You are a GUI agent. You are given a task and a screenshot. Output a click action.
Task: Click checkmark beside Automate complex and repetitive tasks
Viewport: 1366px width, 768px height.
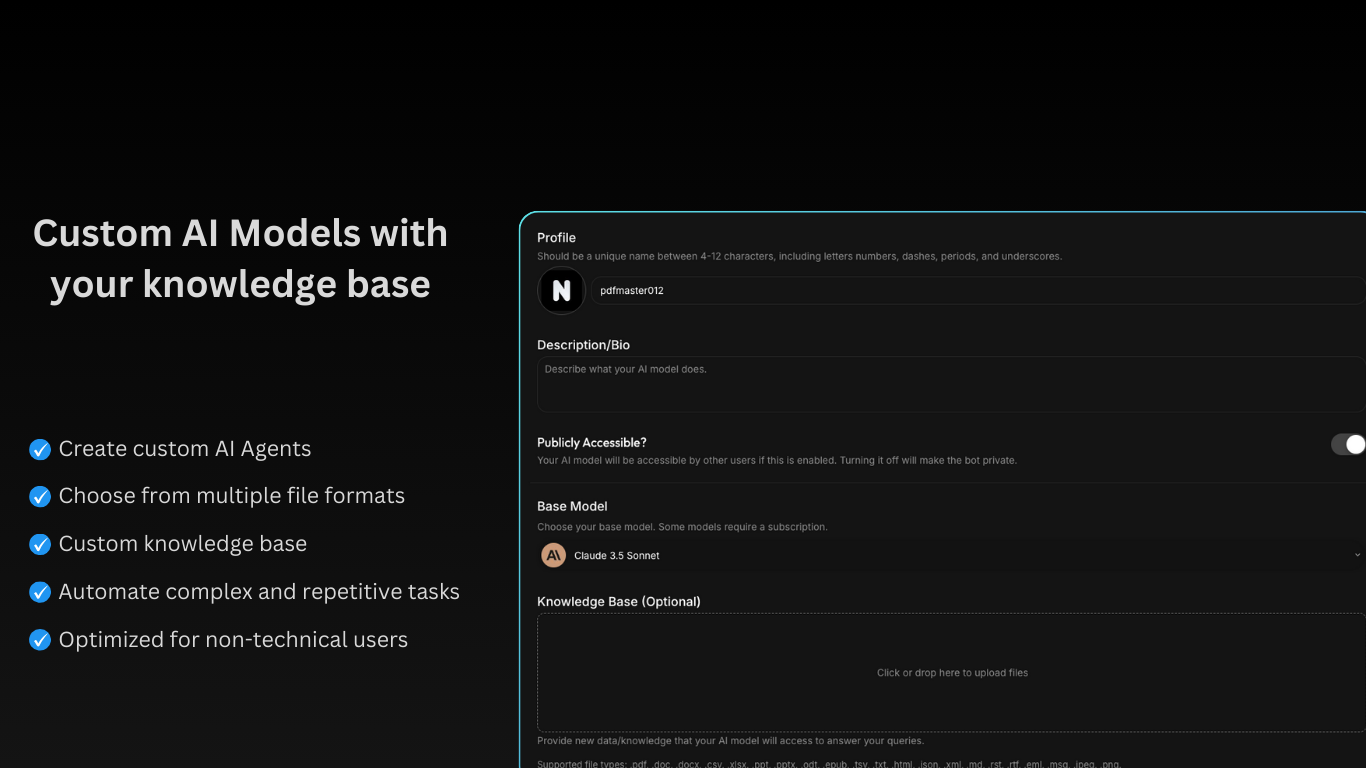[x=40, y=593]
